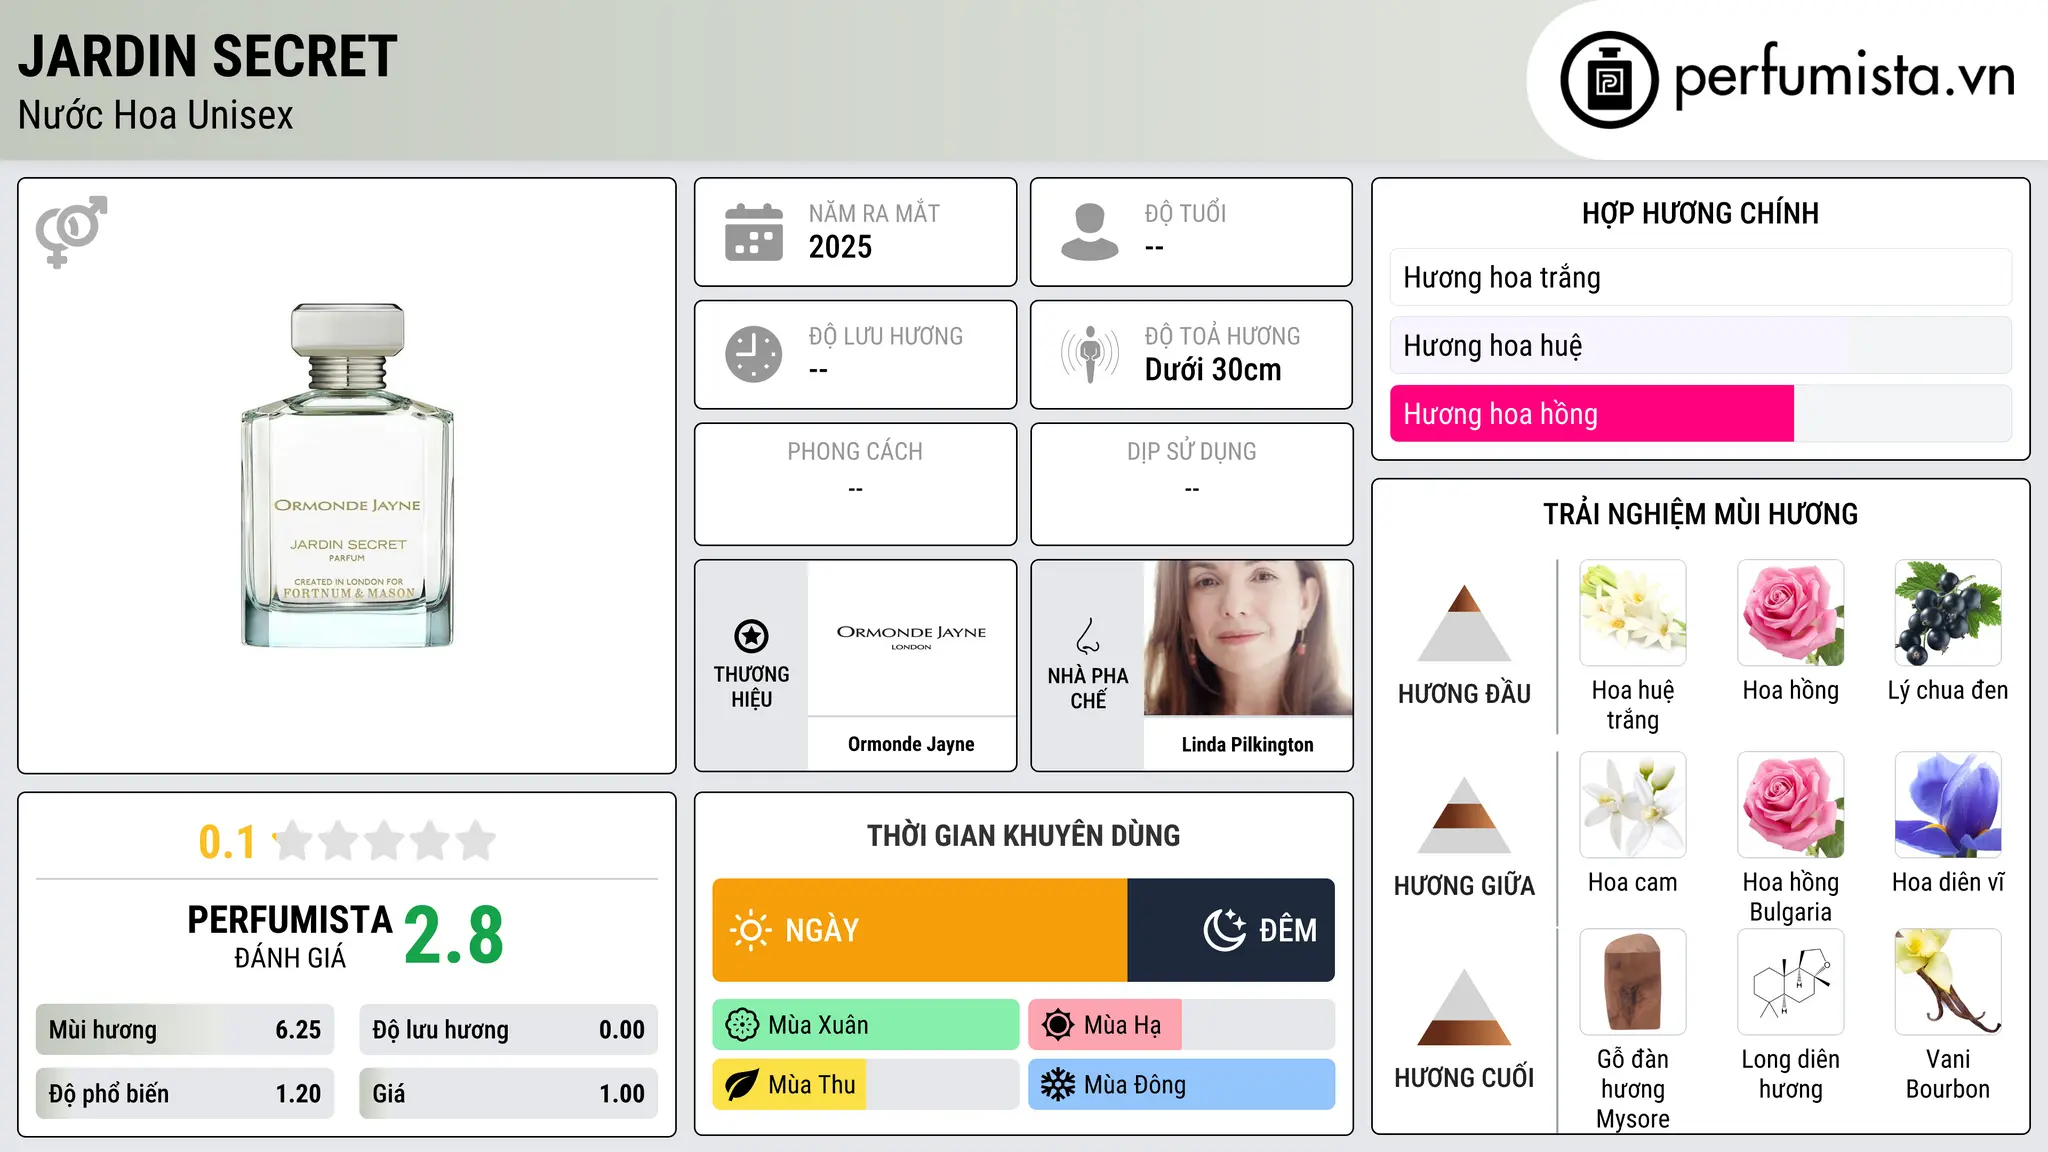Click the Hợp hương chính heading
The width and height of the screenshot is (2048, 1152).
click(x=1700, y=213)
